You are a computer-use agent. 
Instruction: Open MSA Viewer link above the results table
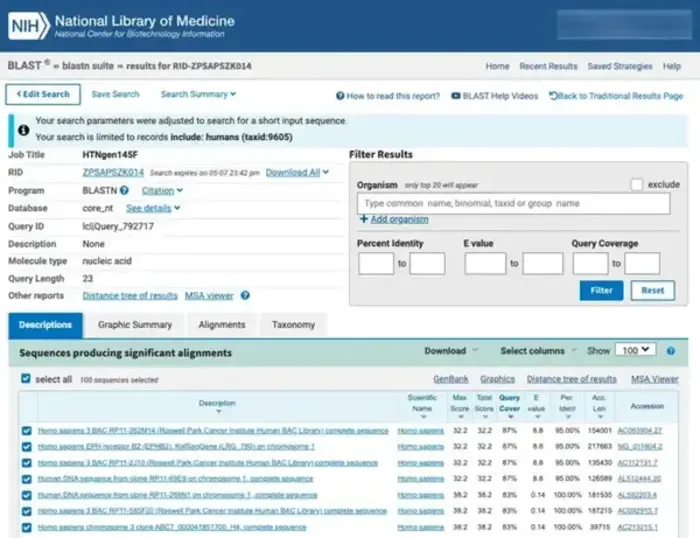coord(654,379)
